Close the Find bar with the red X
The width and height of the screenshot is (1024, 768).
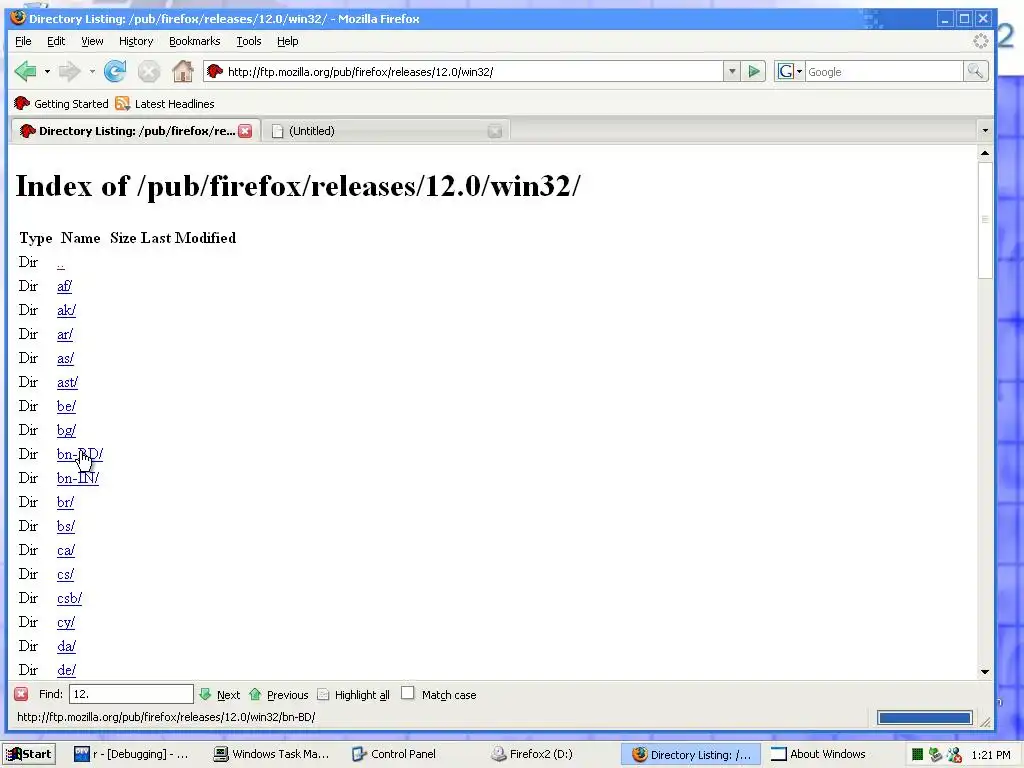21,694
